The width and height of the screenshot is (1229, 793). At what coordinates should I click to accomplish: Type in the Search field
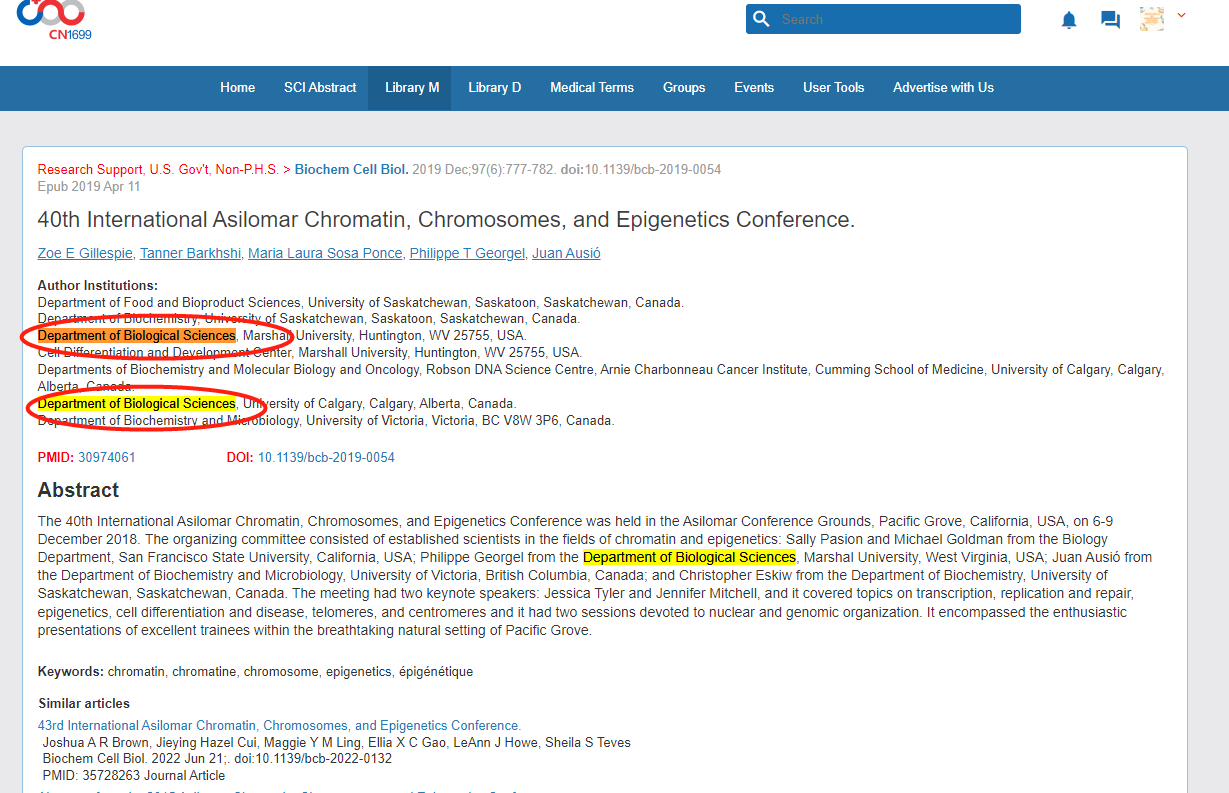point(895,19)
